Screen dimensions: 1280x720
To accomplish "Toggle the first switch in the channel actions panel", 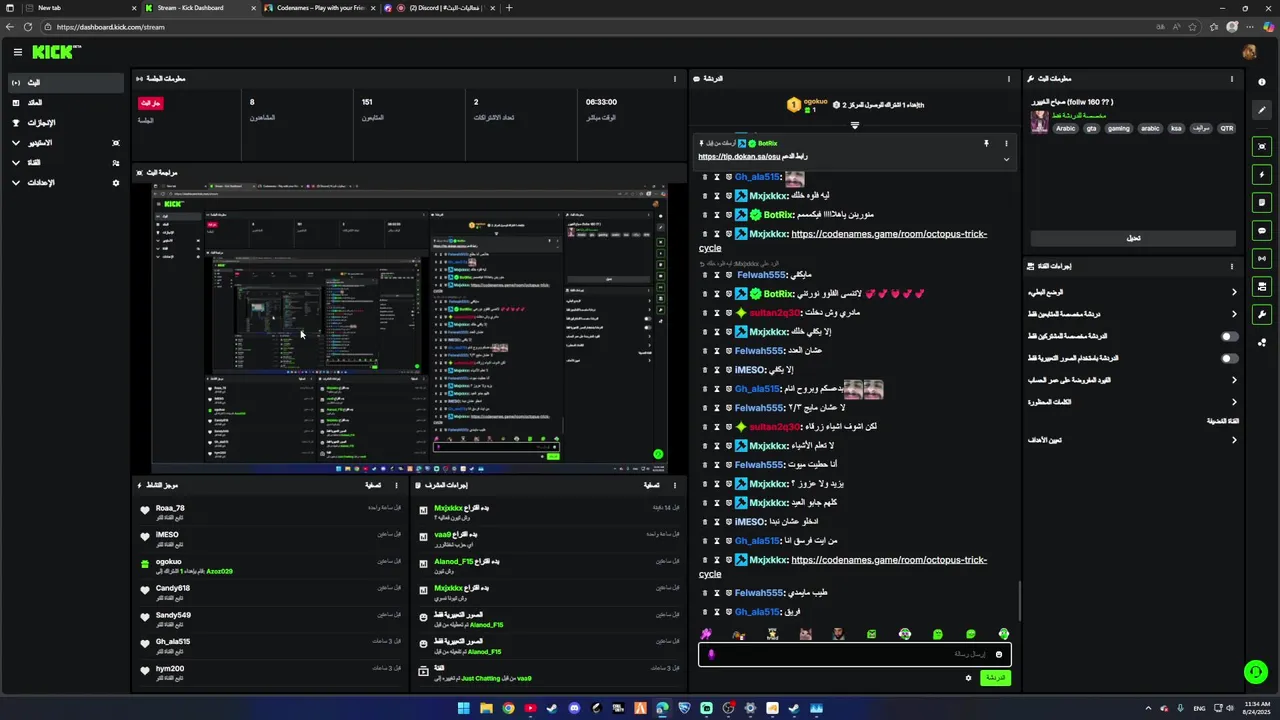I will 1230,337.
